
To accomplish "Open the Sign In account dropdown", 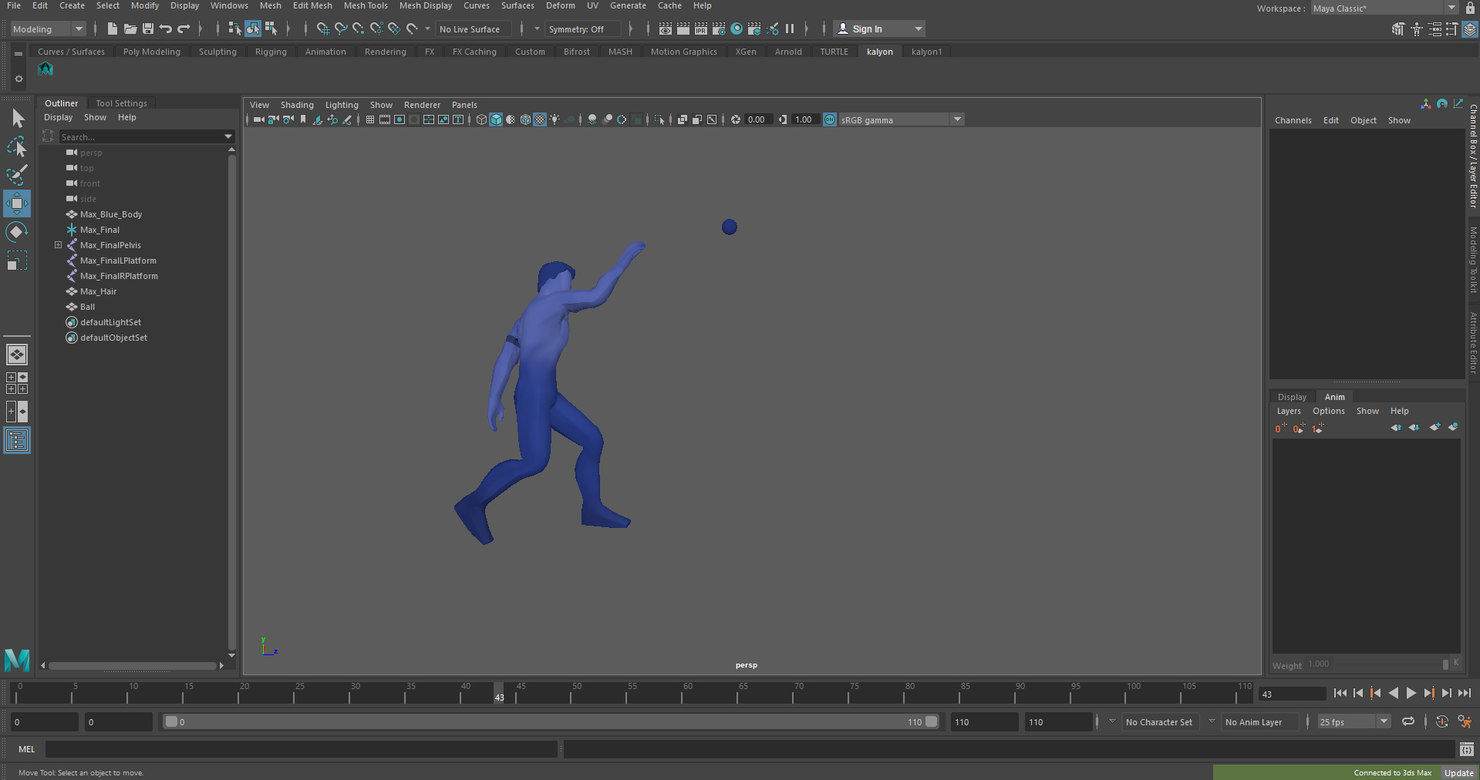I will pos(879,29).
